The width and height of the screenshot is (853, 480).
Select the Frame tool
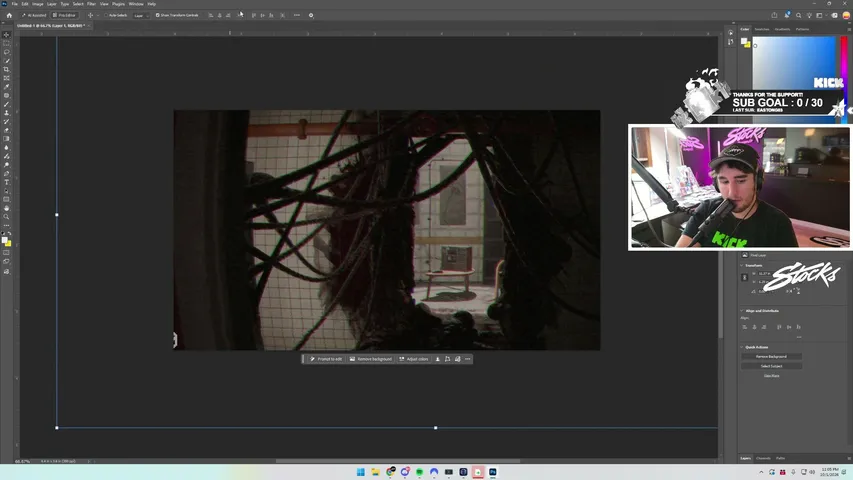pyautogui.click(x=7, y=78)
